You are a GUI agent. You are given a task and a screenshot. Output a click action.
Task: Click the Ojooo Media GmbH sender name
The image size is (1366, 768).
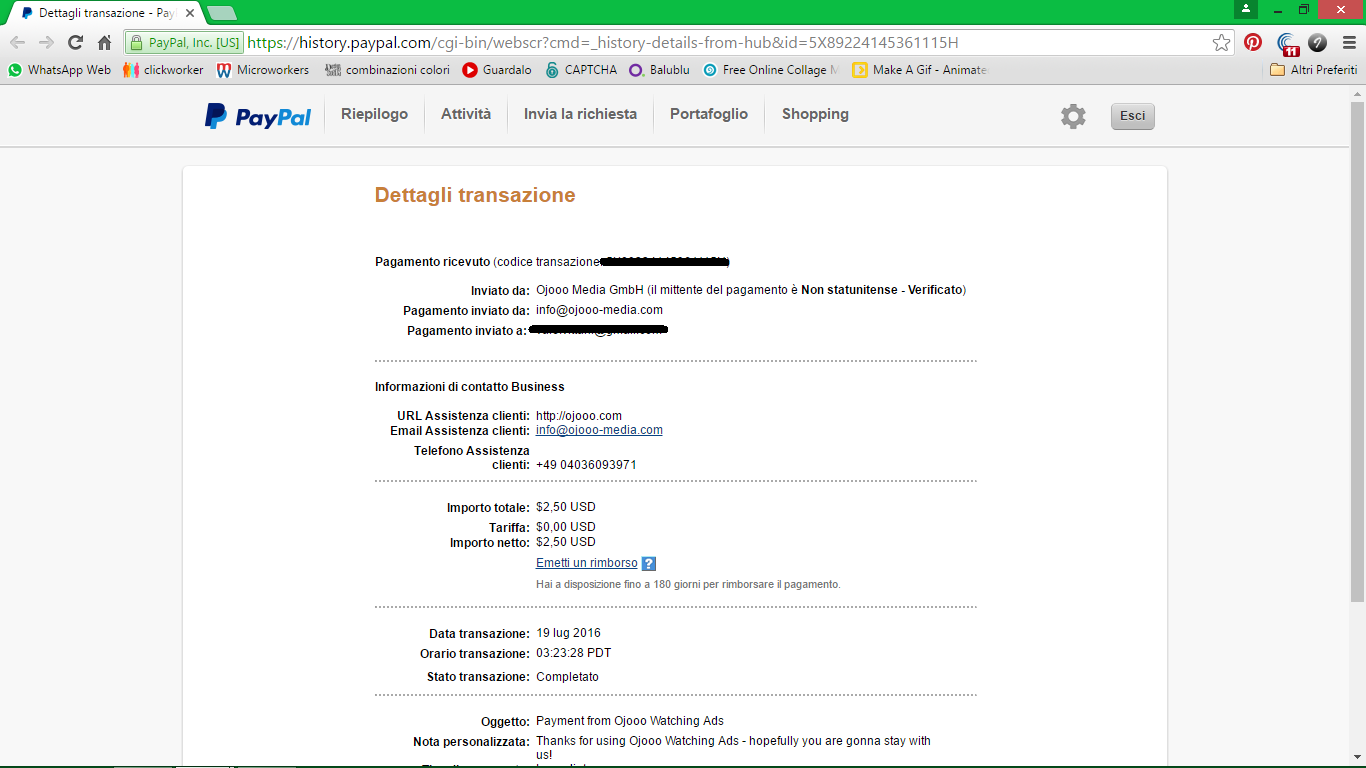589,290
